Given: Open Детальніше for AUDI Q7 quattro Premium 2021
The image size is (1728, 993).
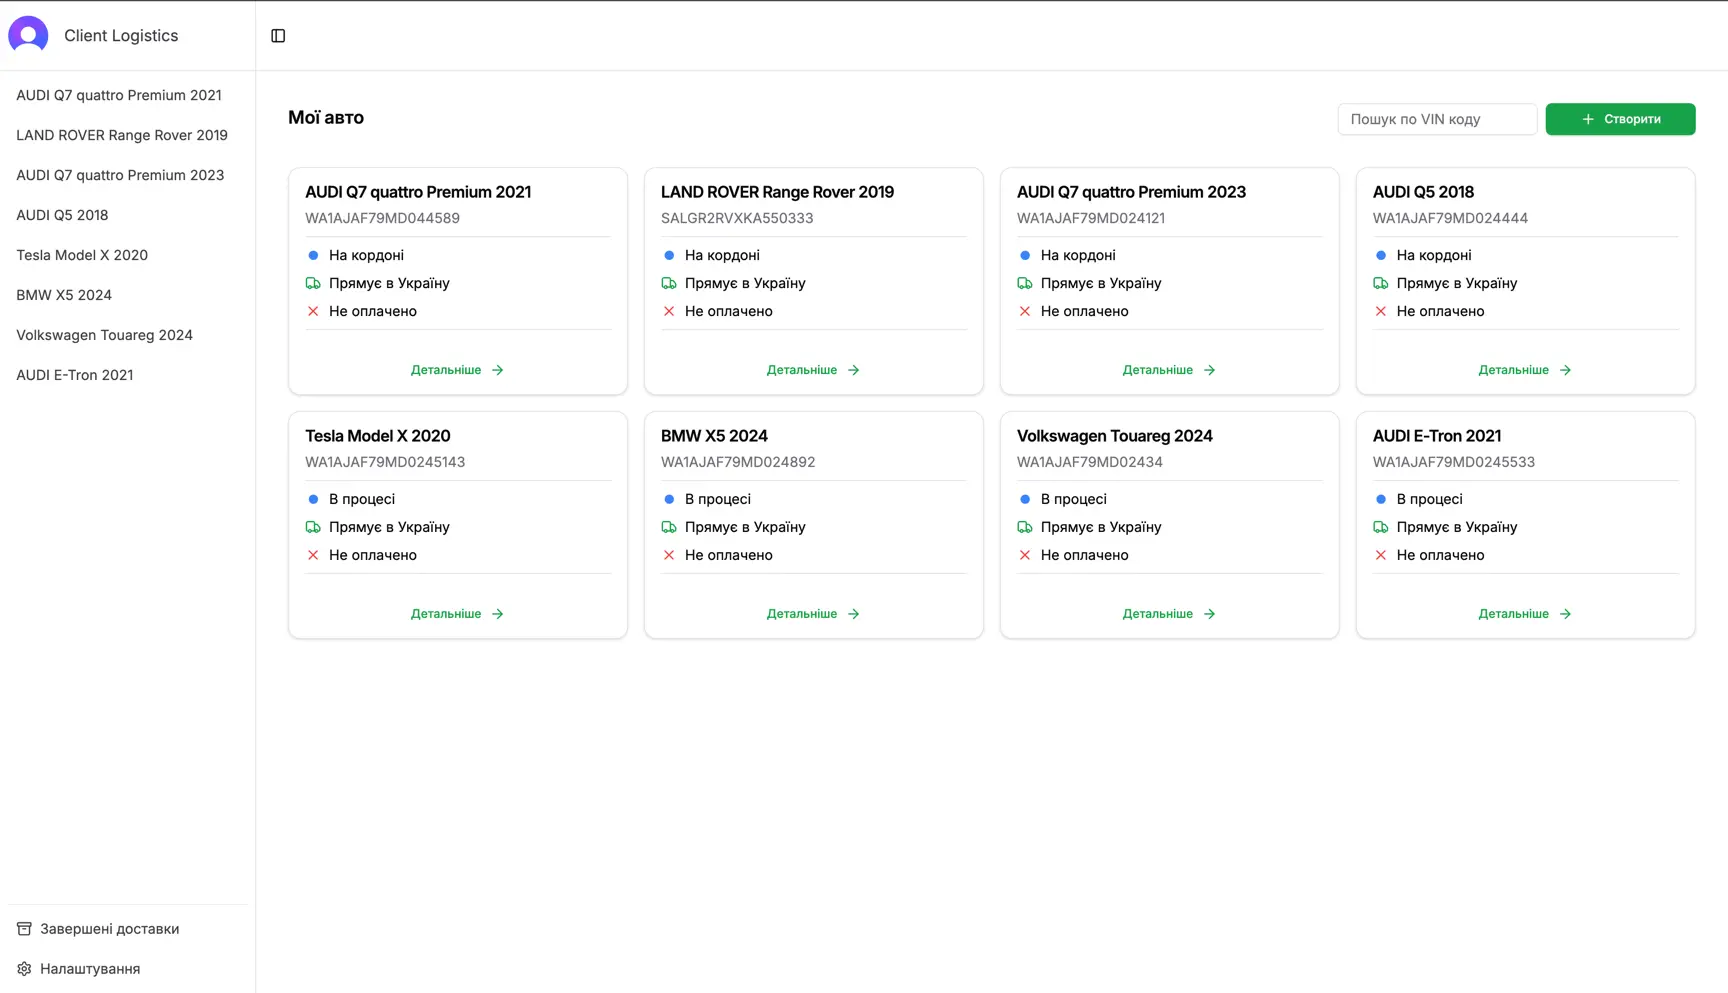Looking at the screenshot, I should coord(457,370).
